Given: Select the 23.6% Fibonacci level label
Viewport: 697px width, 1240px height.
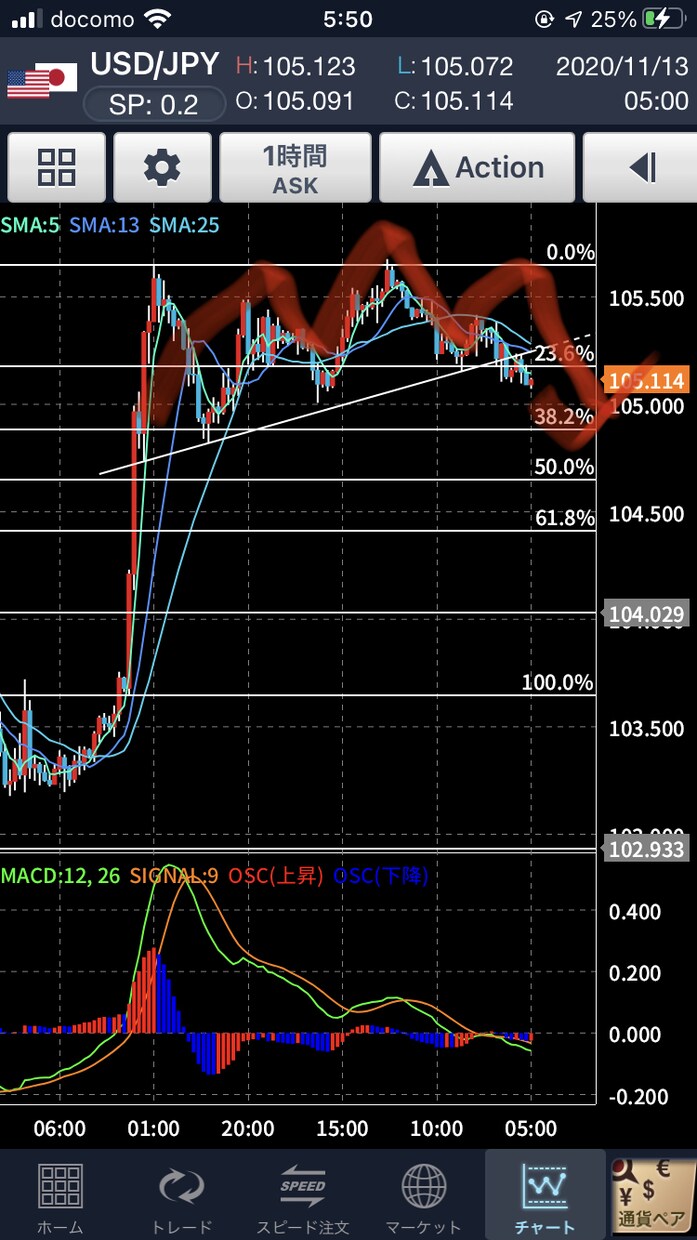Looking at the screenshot, I should pyautogui.click(x=565, y=354).
